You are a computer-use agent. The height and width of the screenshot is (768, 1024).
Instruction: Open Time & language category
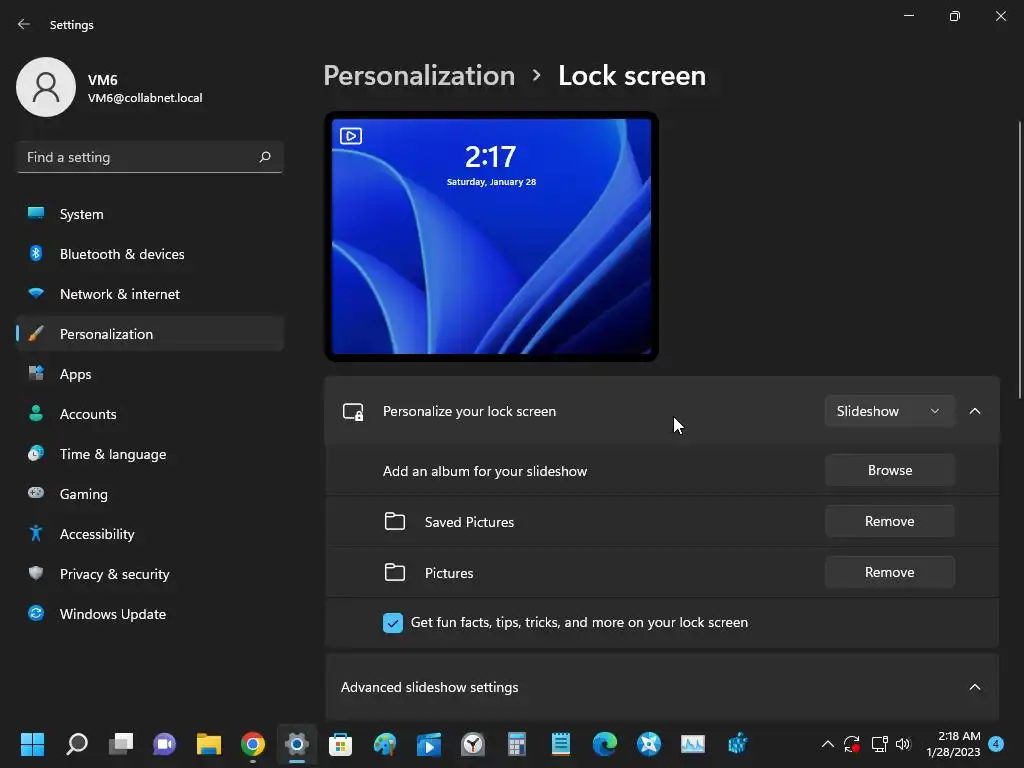pos(150,454)
